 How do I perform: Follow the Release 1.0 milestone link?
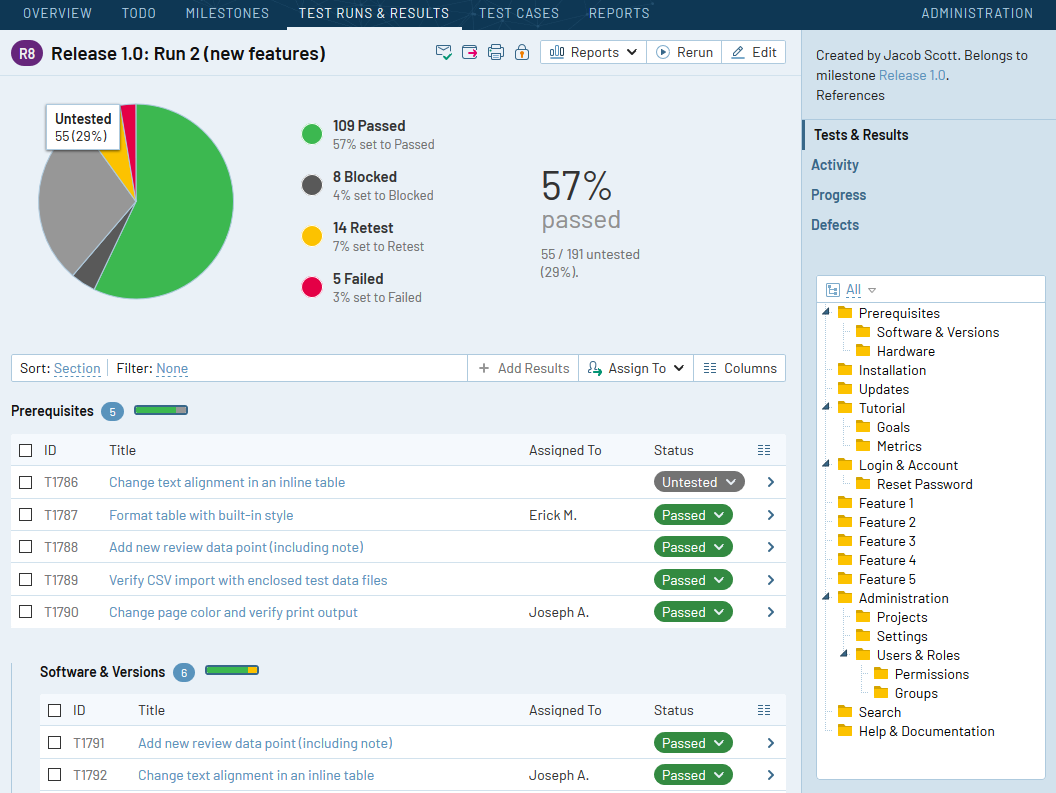tap(912, 75)
